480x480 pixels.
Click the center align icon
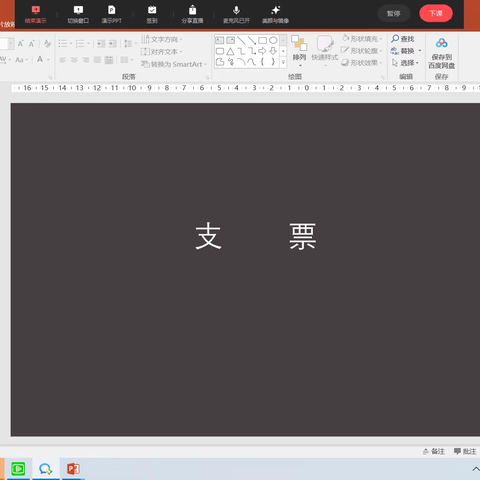74,60
